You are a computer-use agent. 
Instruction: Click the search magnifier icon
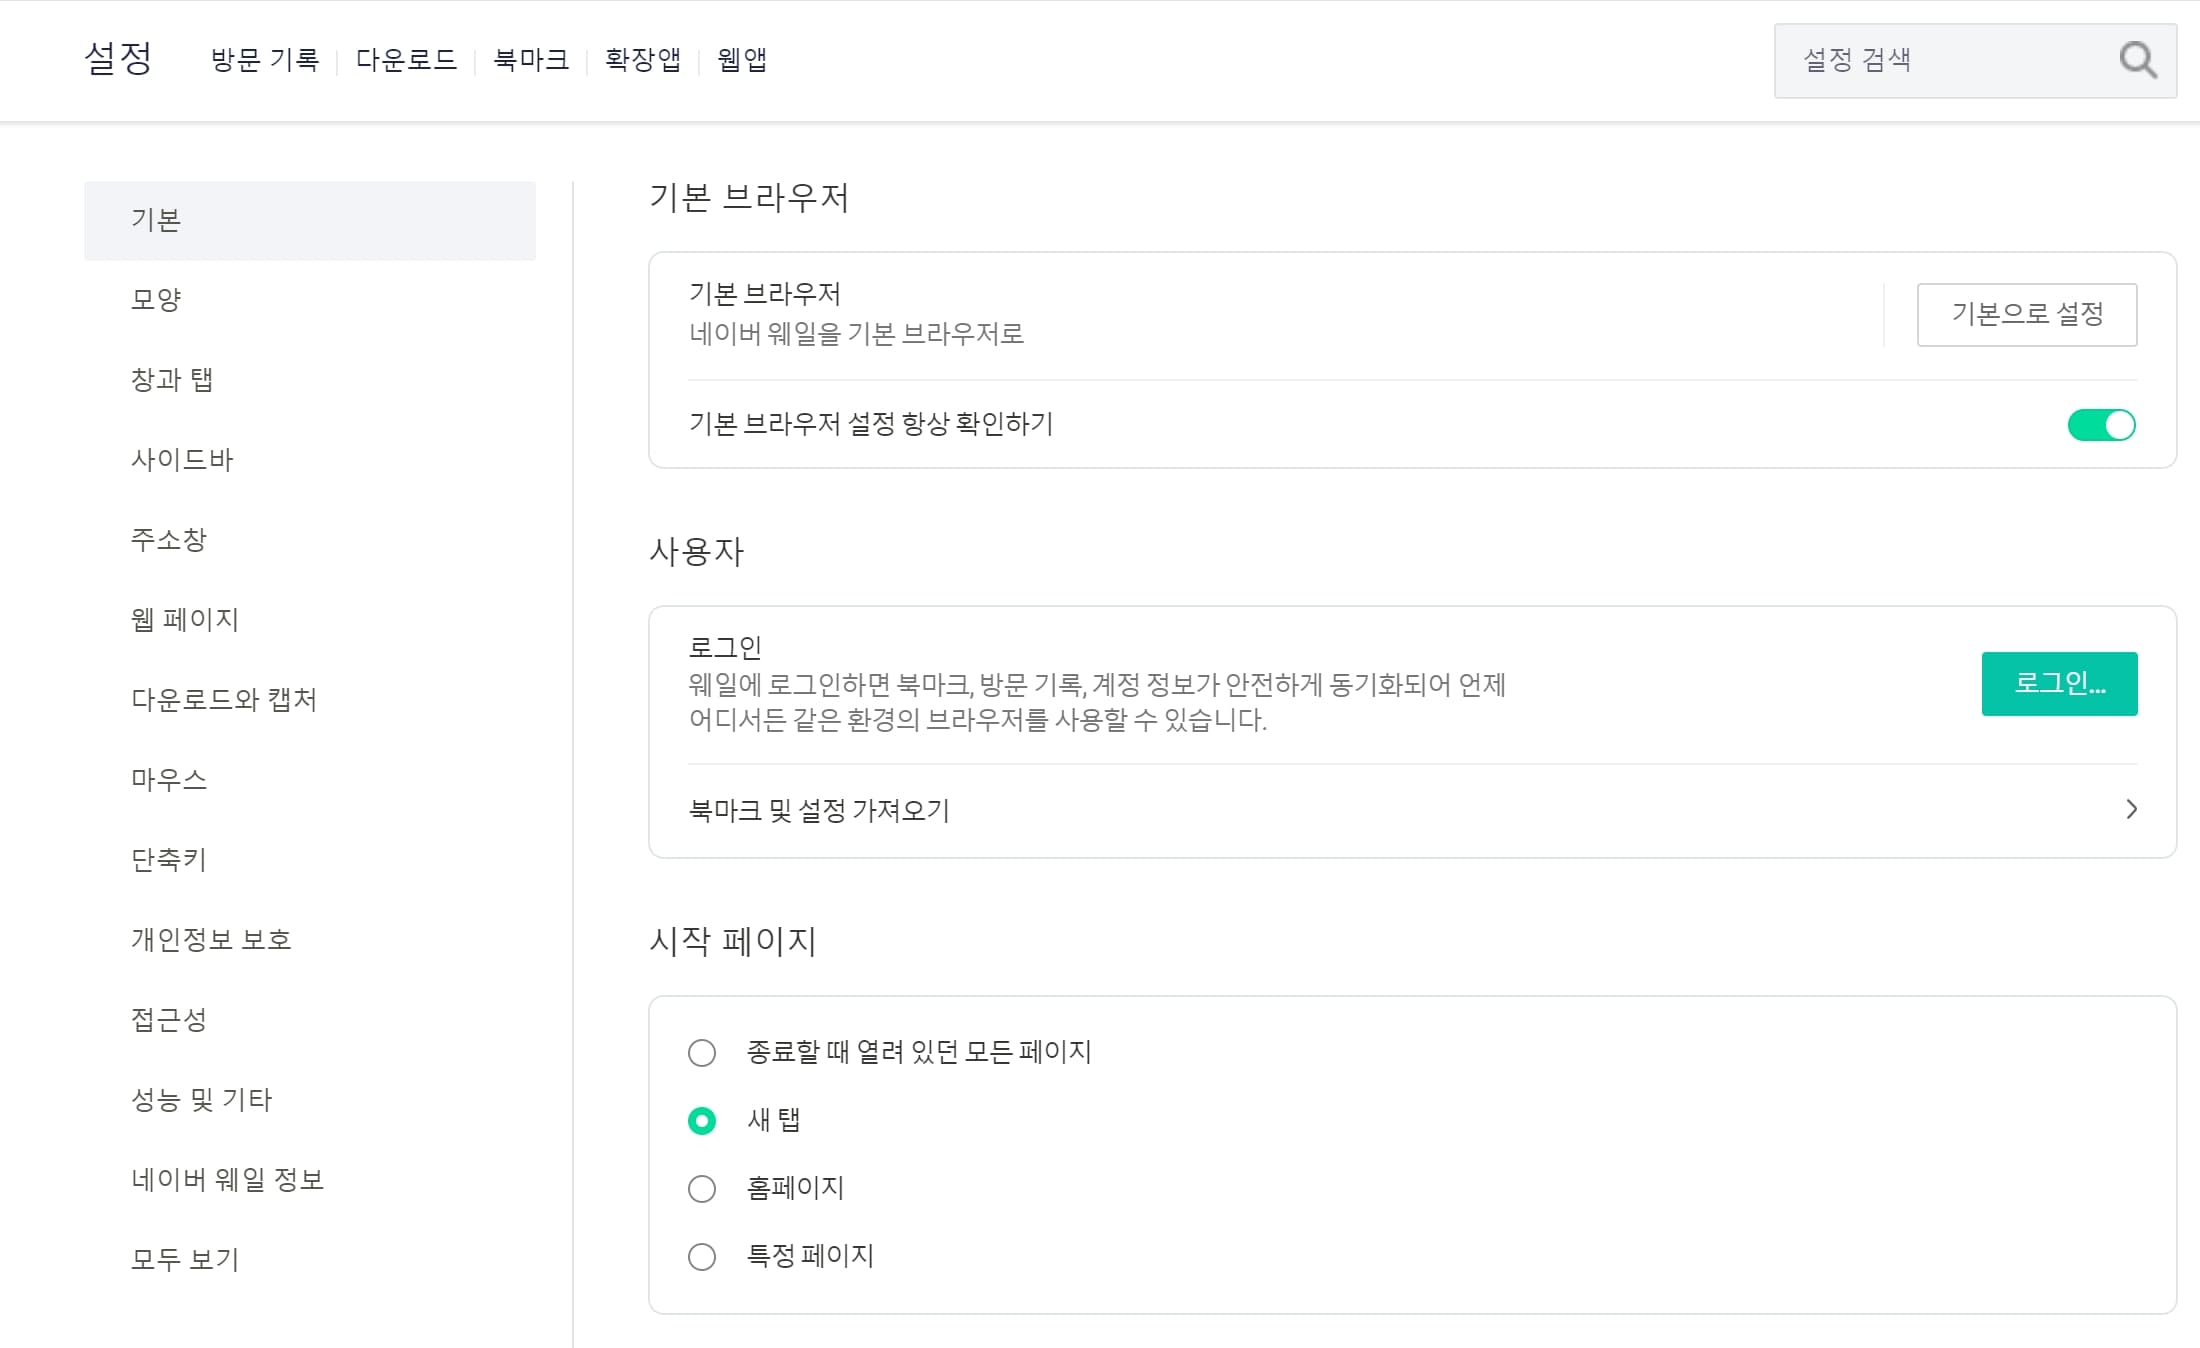(x=2138, y=60)
